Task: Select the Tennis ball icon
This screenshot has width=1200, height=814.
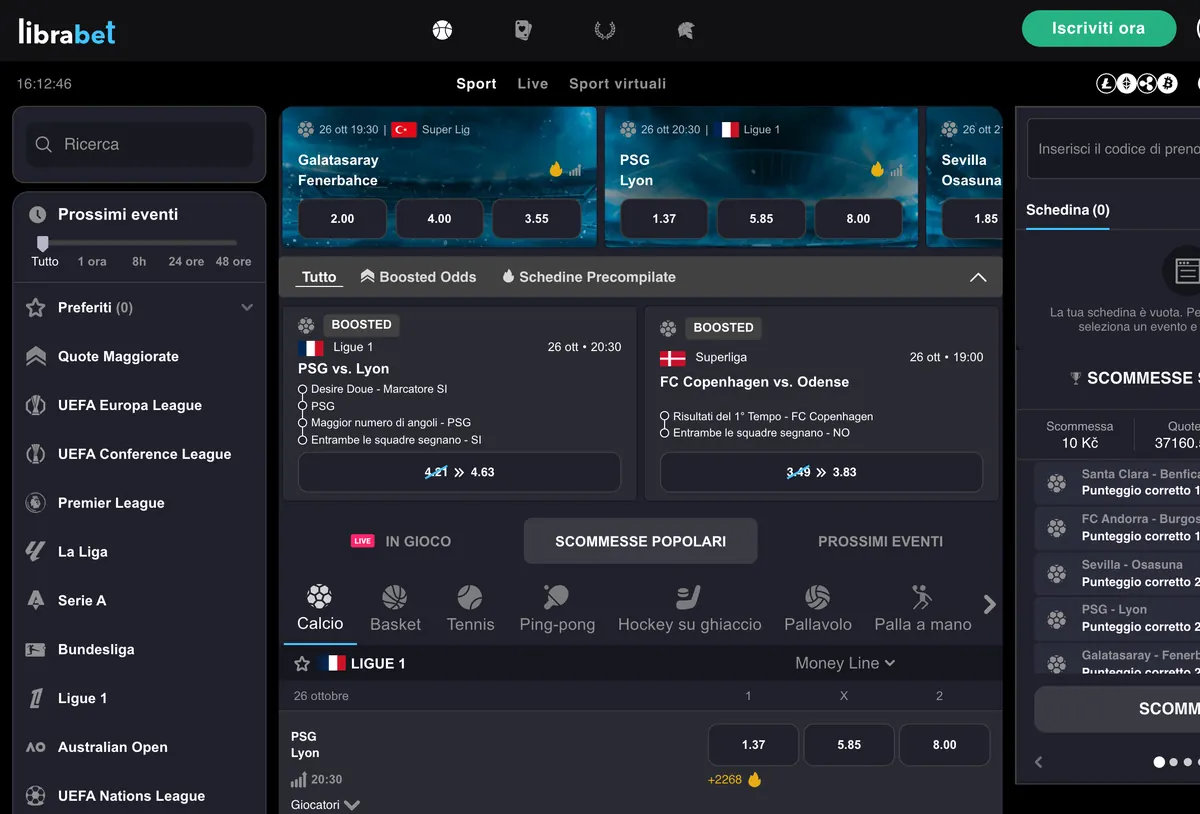Action: click(470, 597)
